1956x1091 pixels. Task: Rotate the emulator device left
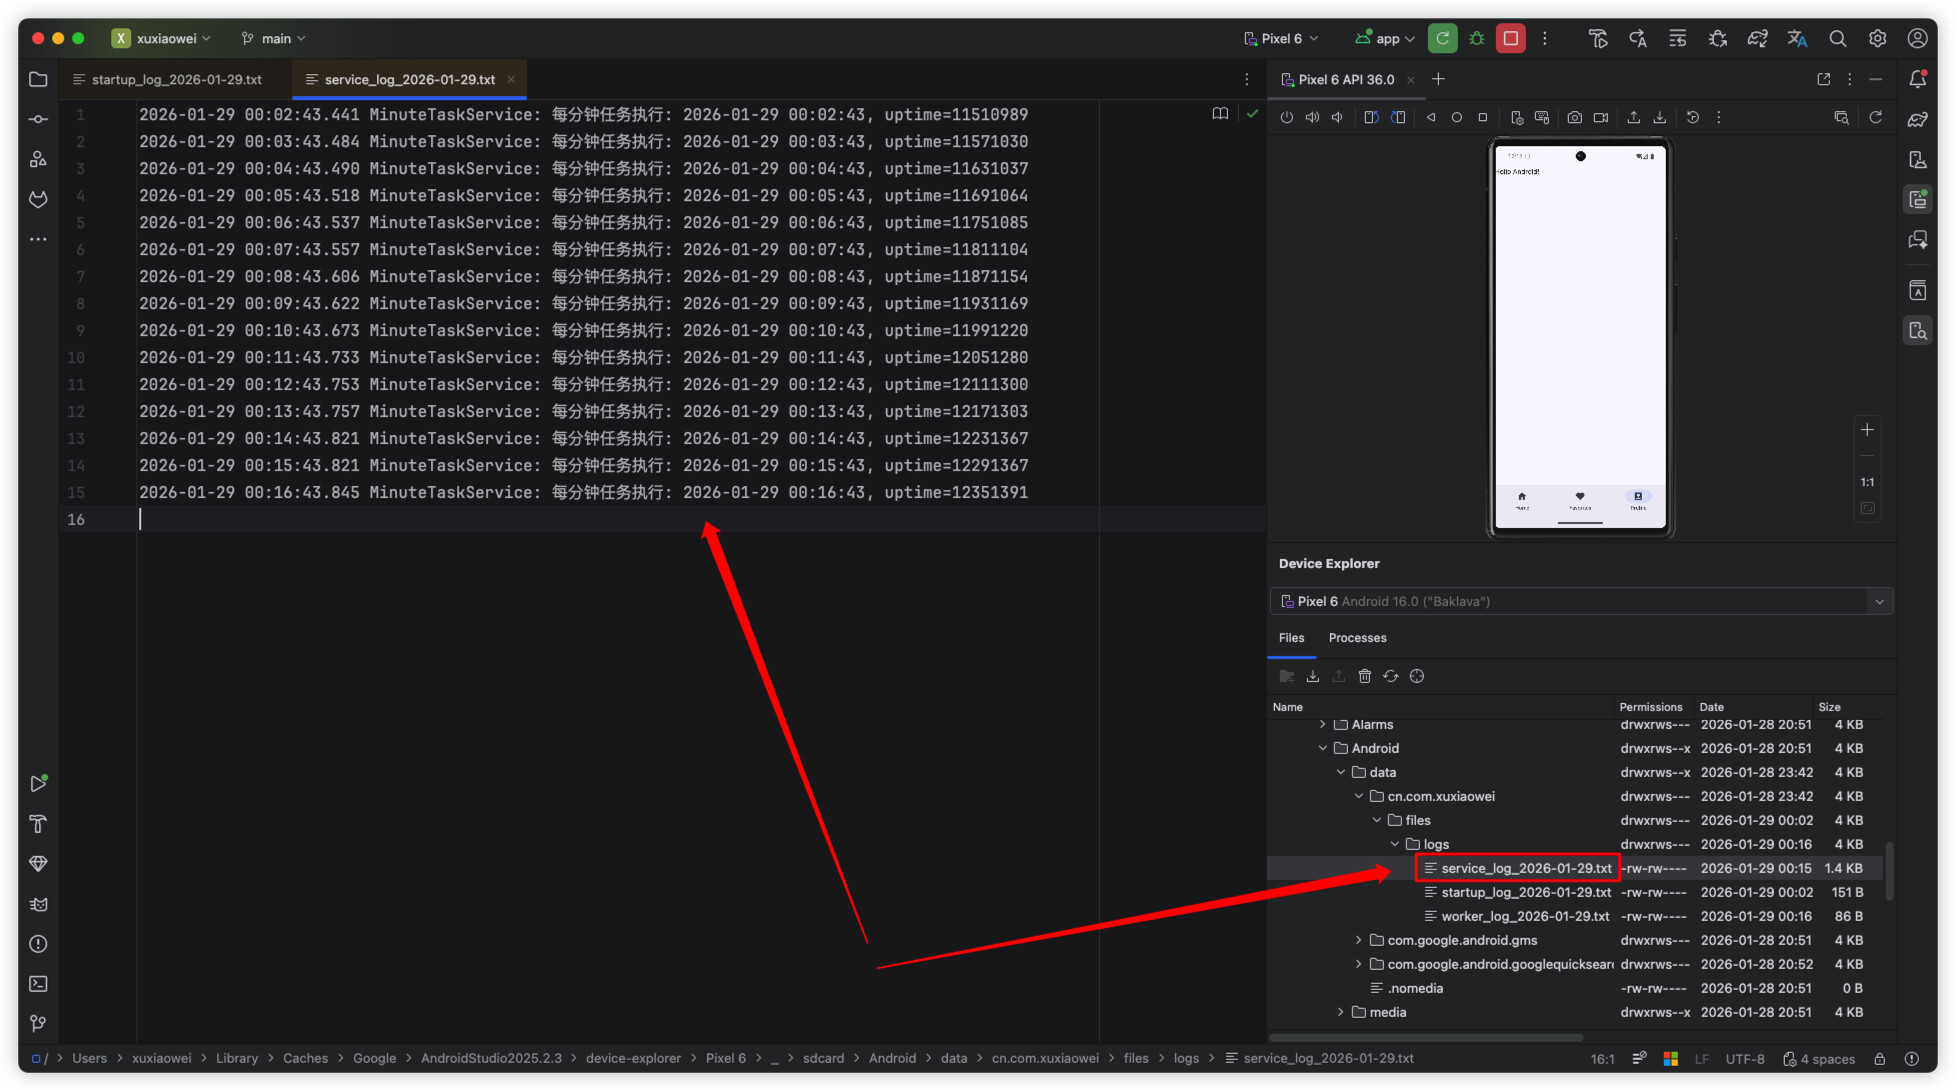click(x=1371, y=118)
